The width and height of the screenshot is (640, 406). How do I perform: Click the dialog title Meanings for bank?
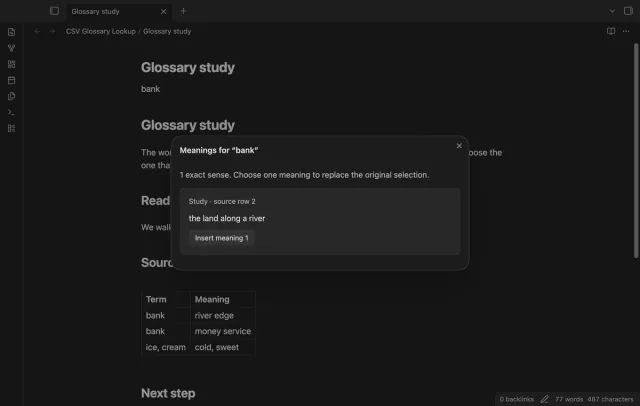[x=219, y=150]
